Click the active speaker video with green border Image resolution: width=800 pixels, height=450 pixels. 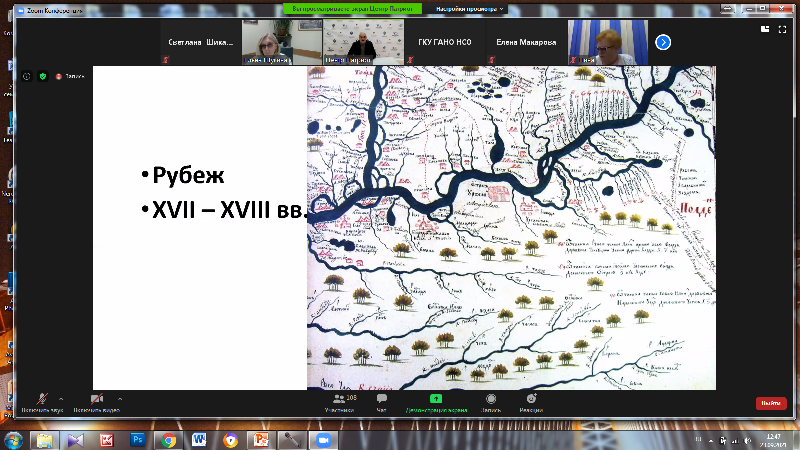(364, 42)
